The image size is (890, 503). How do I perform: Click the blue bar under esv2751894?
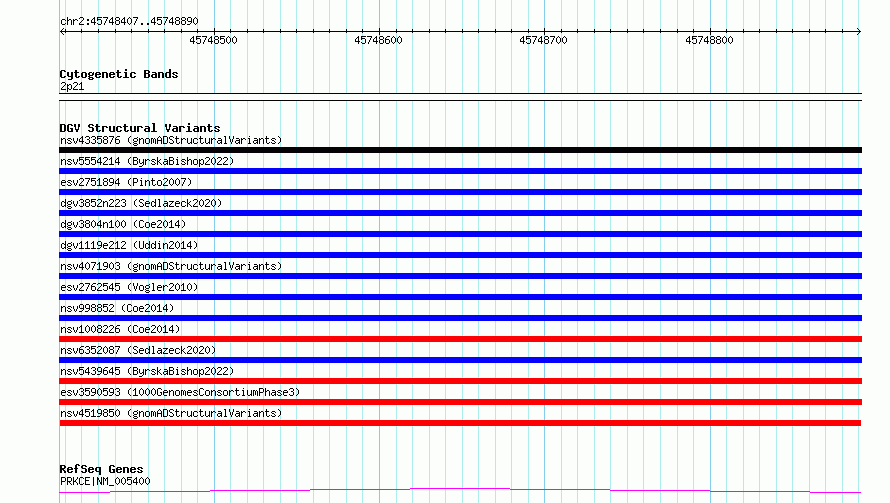click(460, 192)
